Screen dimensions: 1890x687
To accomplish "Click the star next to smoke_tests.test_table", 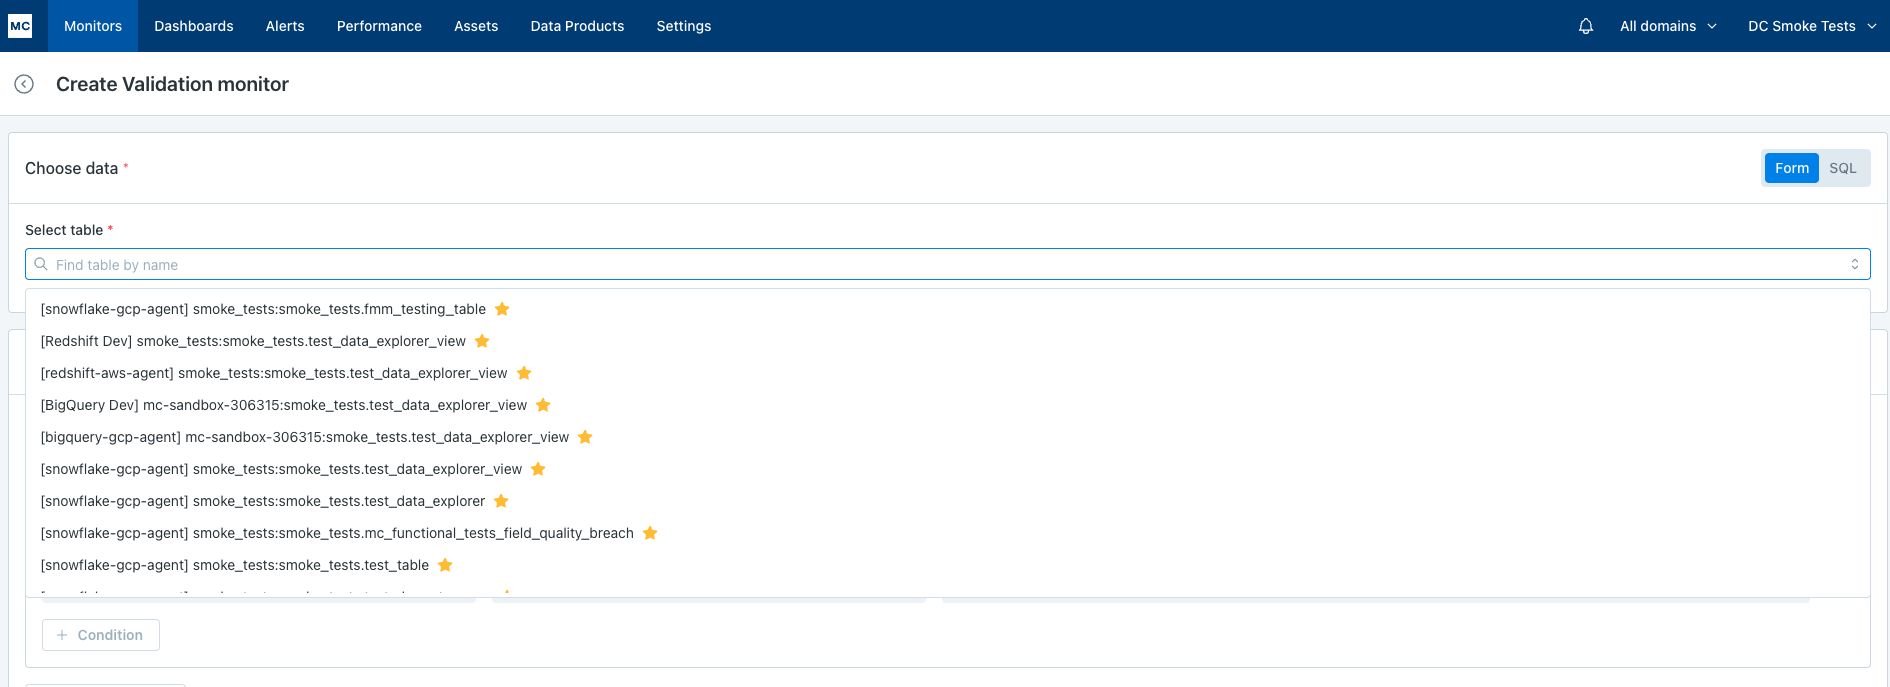I will [x=445, y=565].
